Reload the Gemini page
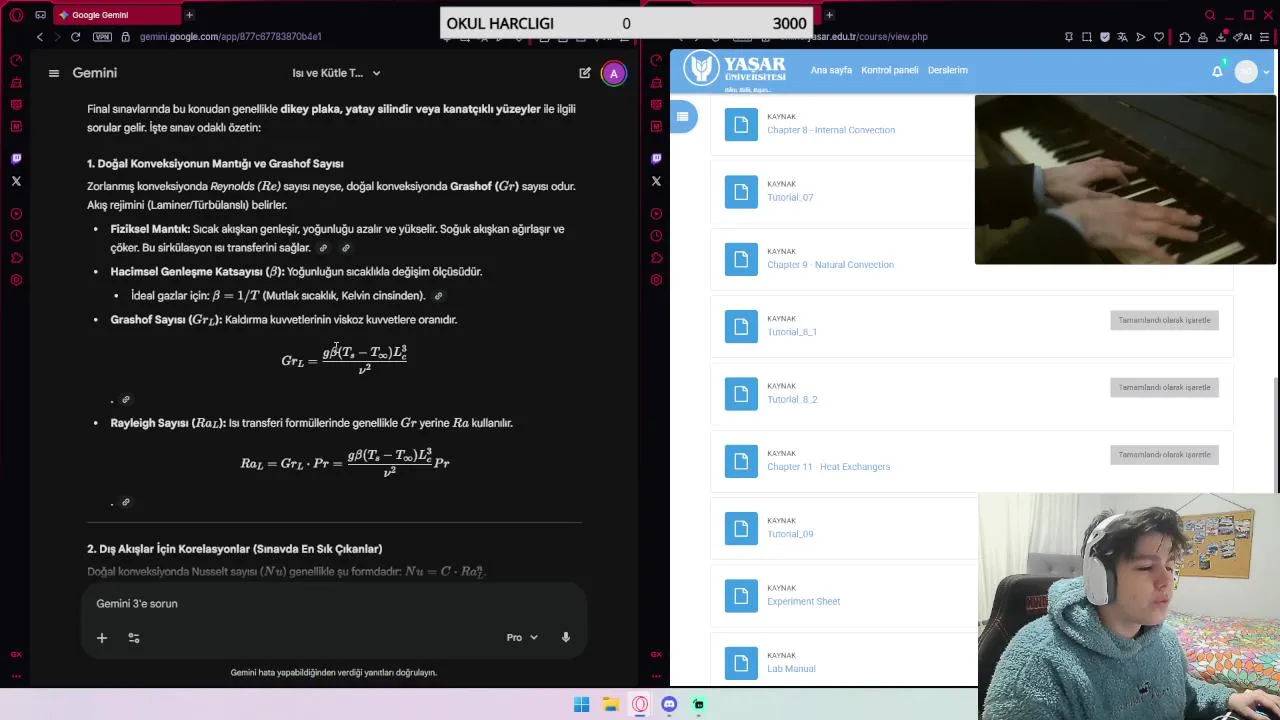The image size is (1280, 720). click(75, 37)
